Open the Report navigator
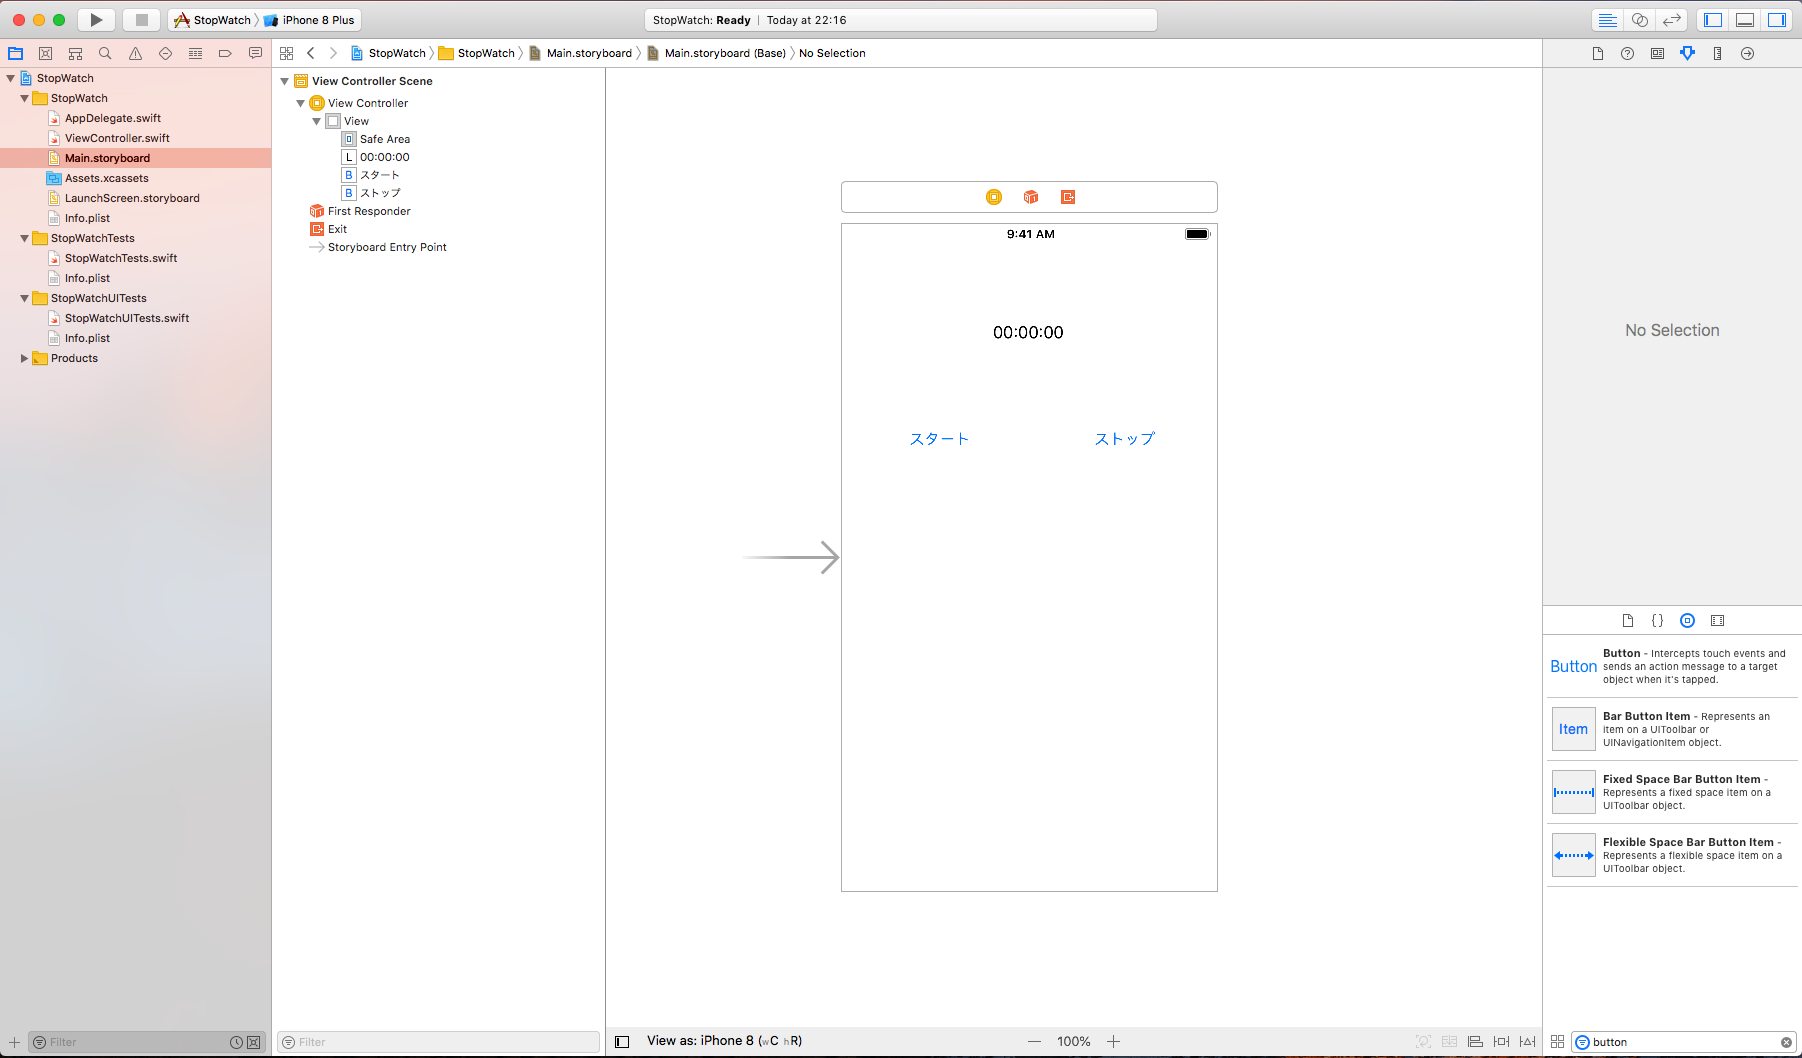The width and height of the screenshot is (1802, 1058). point(255,53)
